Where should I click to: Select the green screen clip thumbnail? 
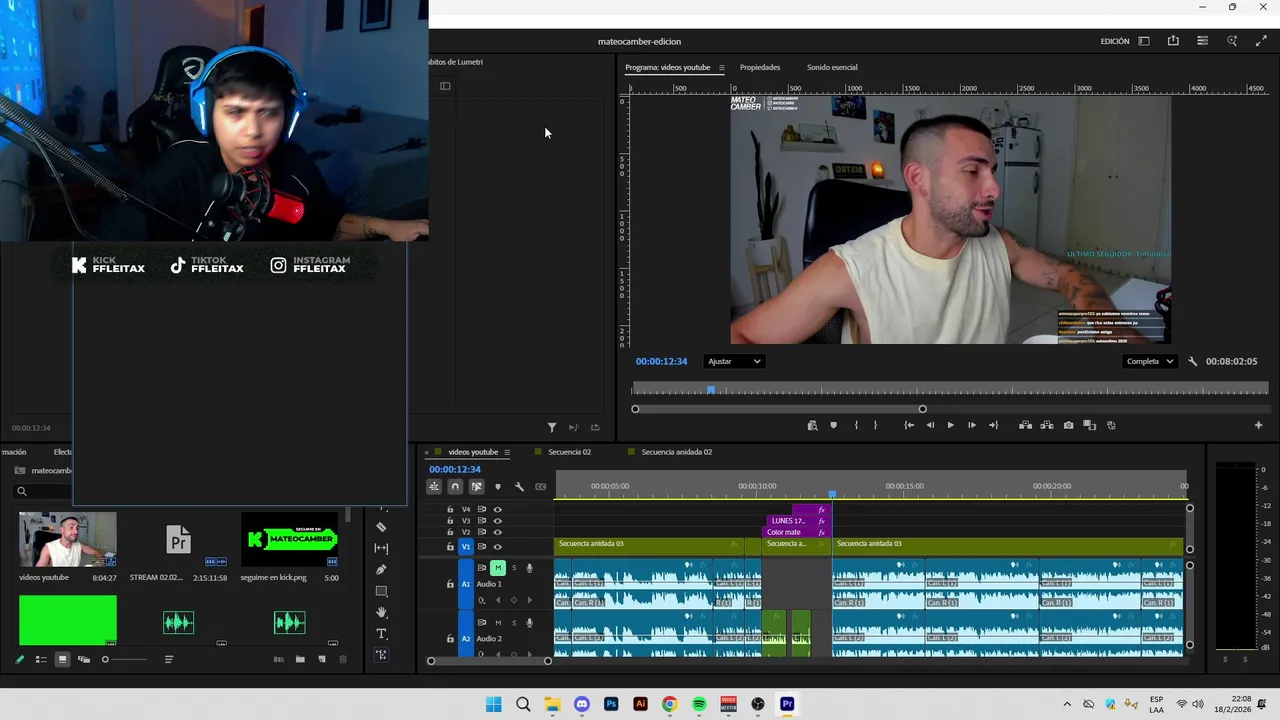tap(67, 620)
